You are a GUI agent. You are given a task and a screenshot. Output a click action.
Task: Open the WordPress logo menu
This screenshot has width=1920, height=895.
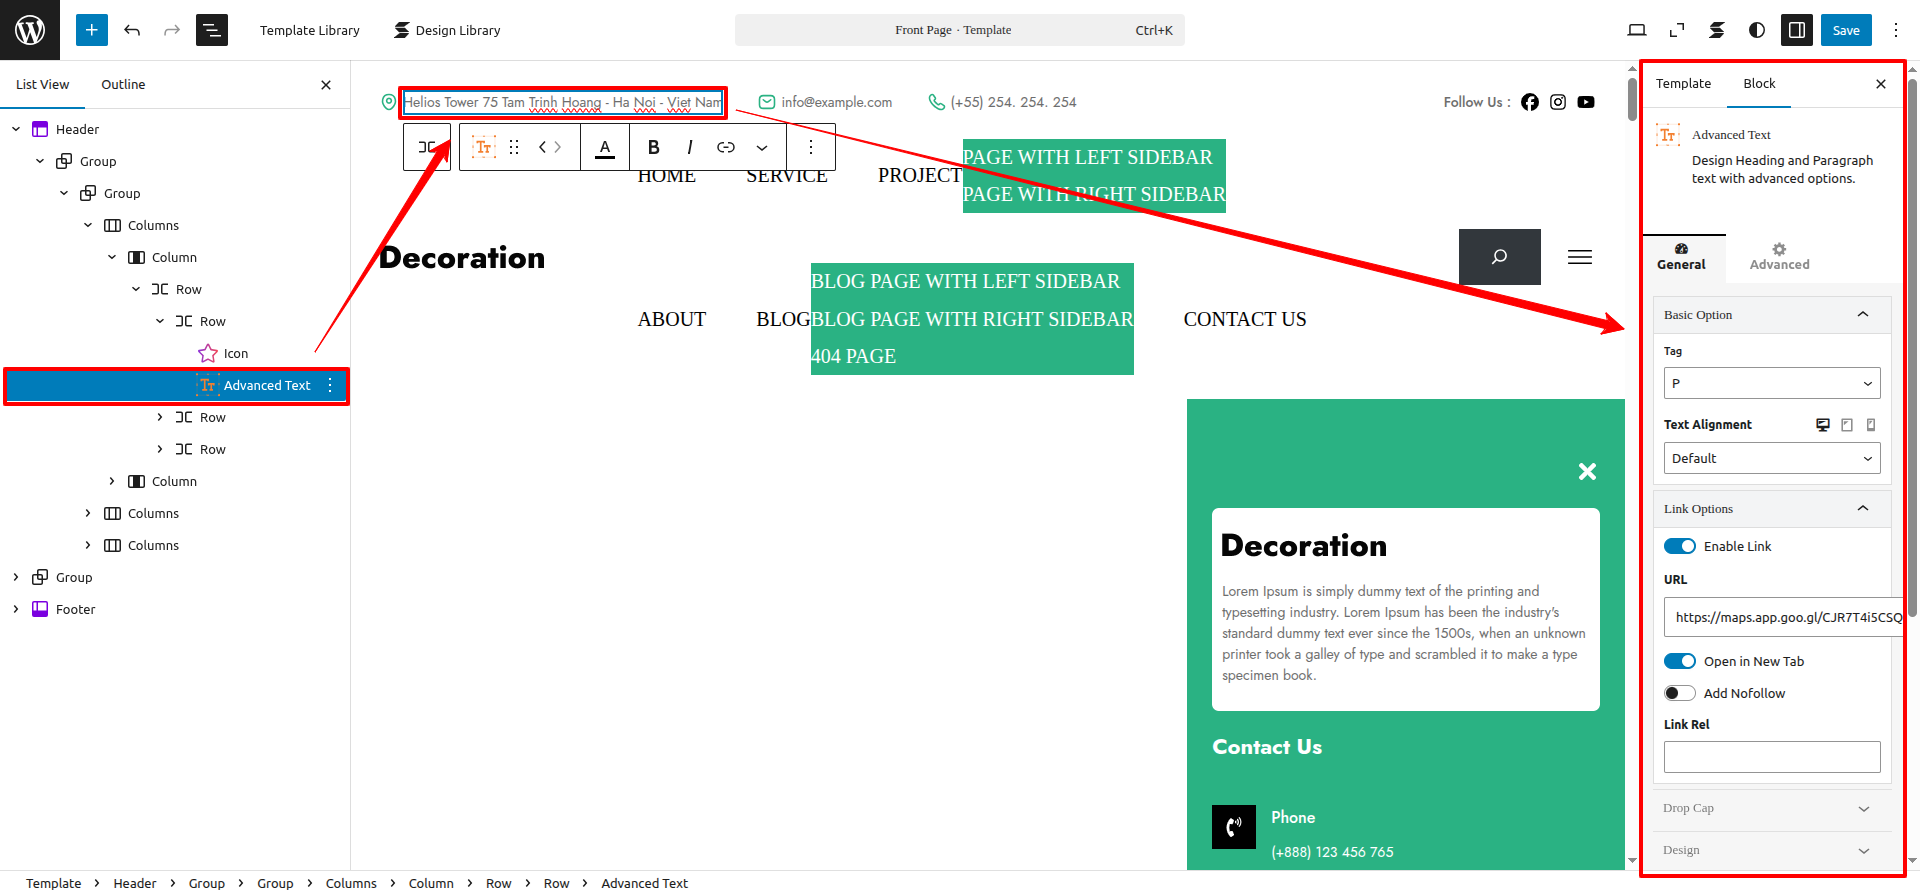(x=30, y=30)
